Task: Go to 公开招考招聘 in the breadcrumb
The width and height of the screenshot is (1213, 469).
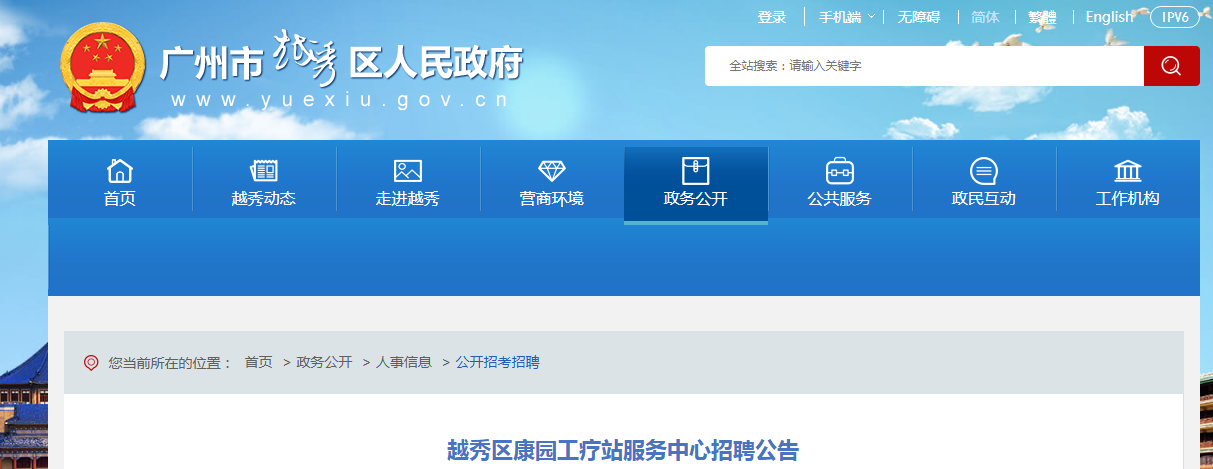Action: coord(498,362)
